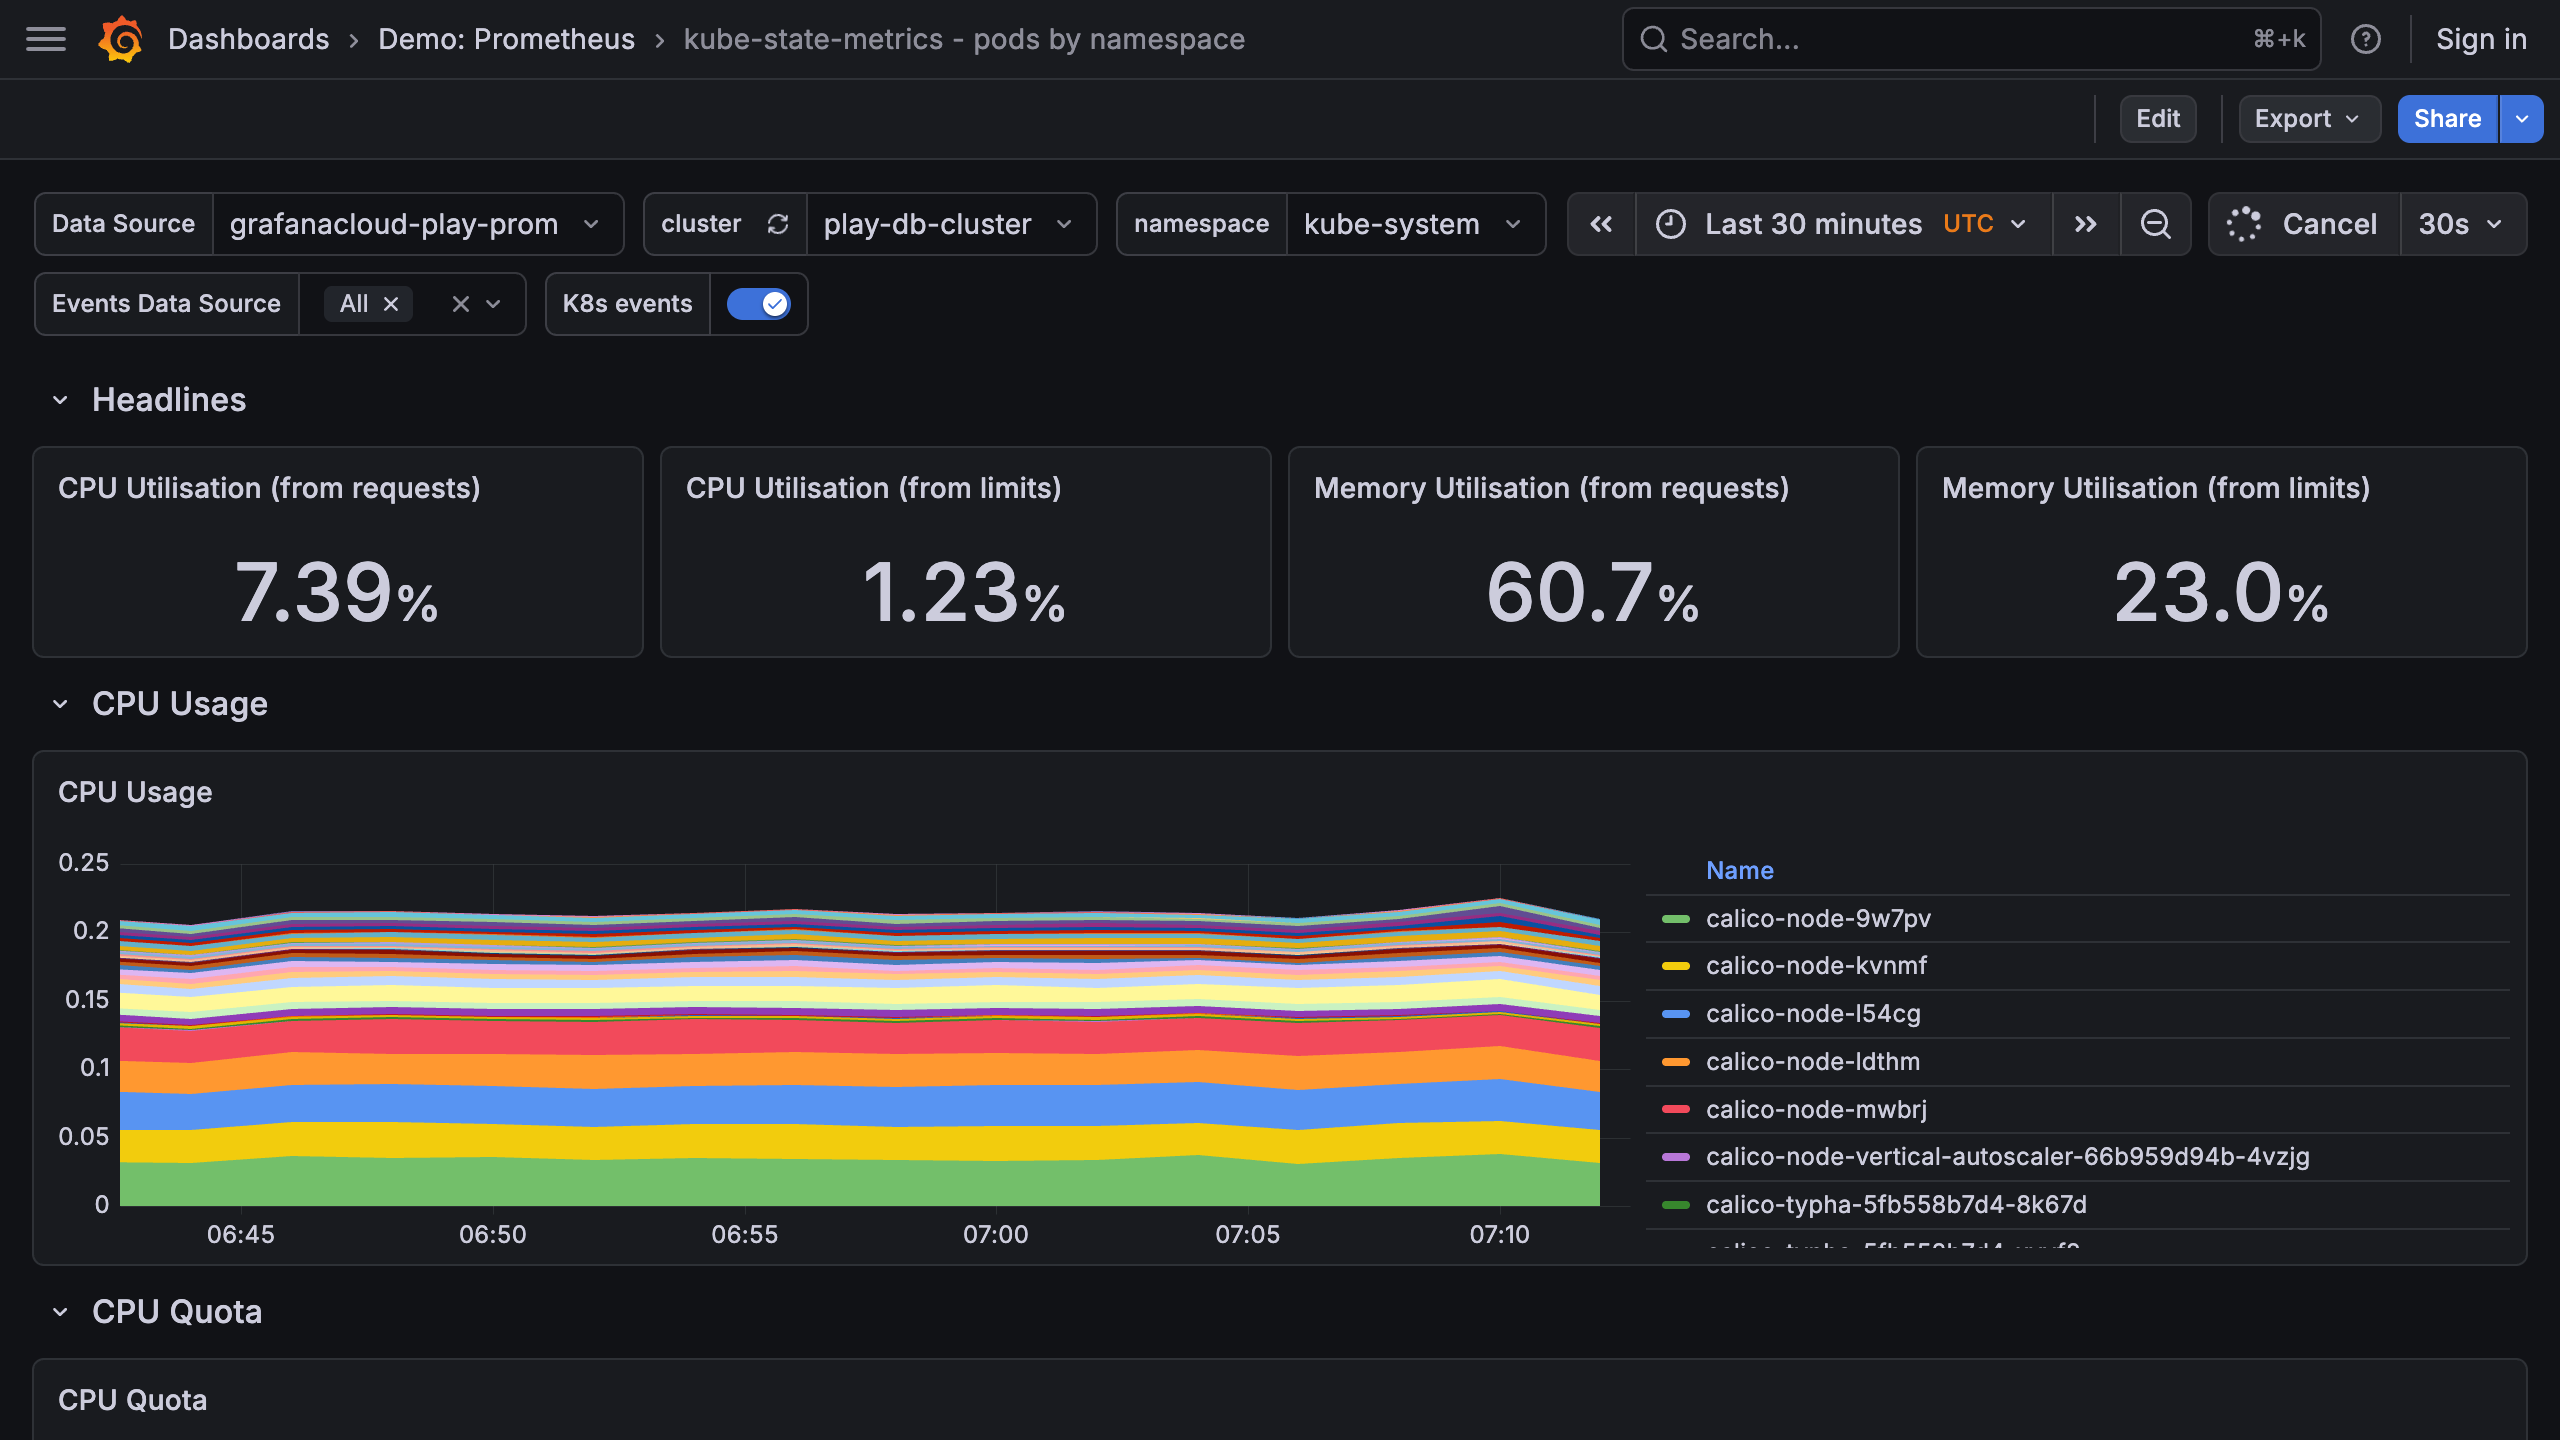
Task: Click the yellow calico-node-kvnmf color swatch
Action: (1675, 966)
